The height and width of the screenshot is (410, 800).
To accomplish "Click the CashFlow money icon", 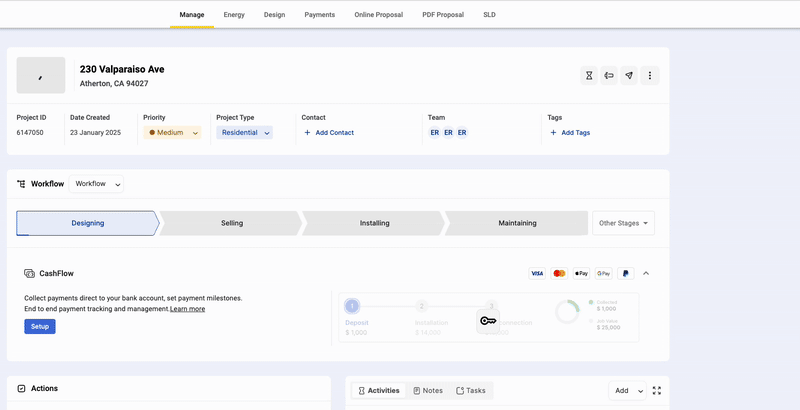I will coord(30,273).
